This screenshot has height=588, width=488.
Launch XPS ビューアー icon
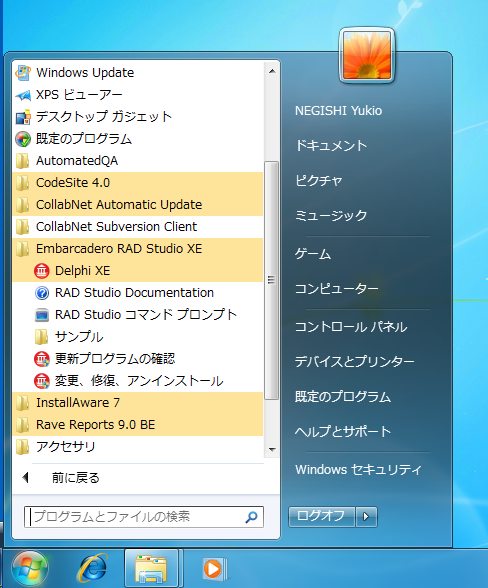tap(23, 95)
